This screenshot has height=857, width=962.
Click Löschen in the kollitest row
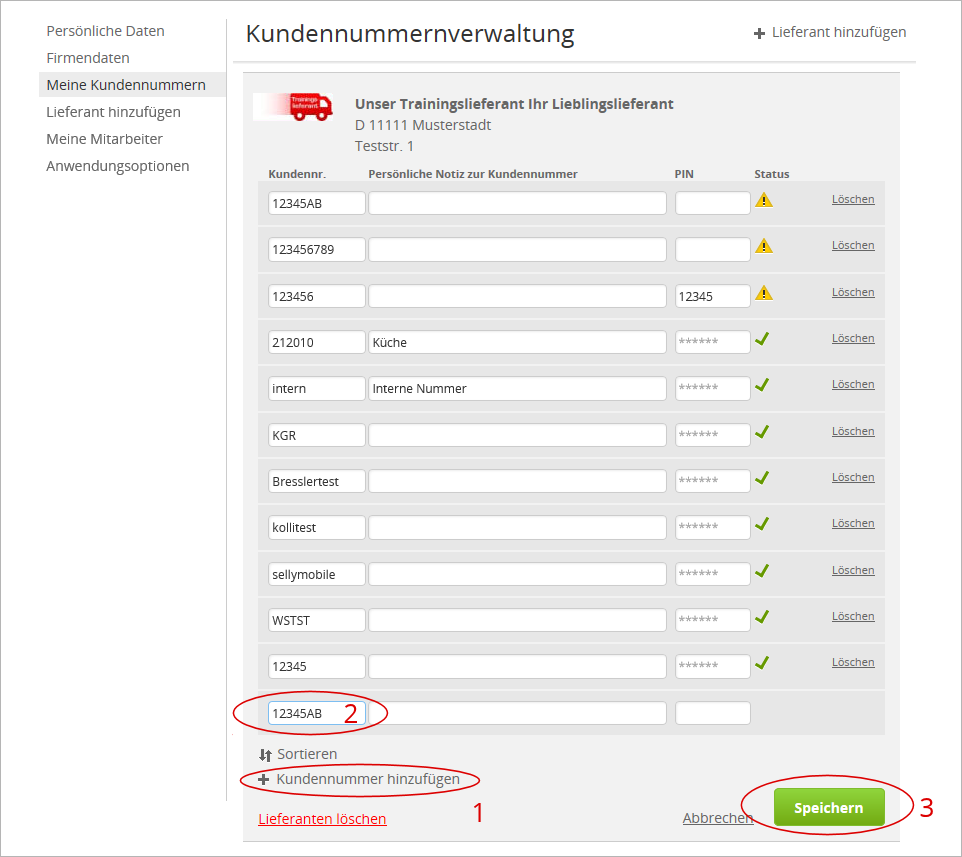(853, 523)
